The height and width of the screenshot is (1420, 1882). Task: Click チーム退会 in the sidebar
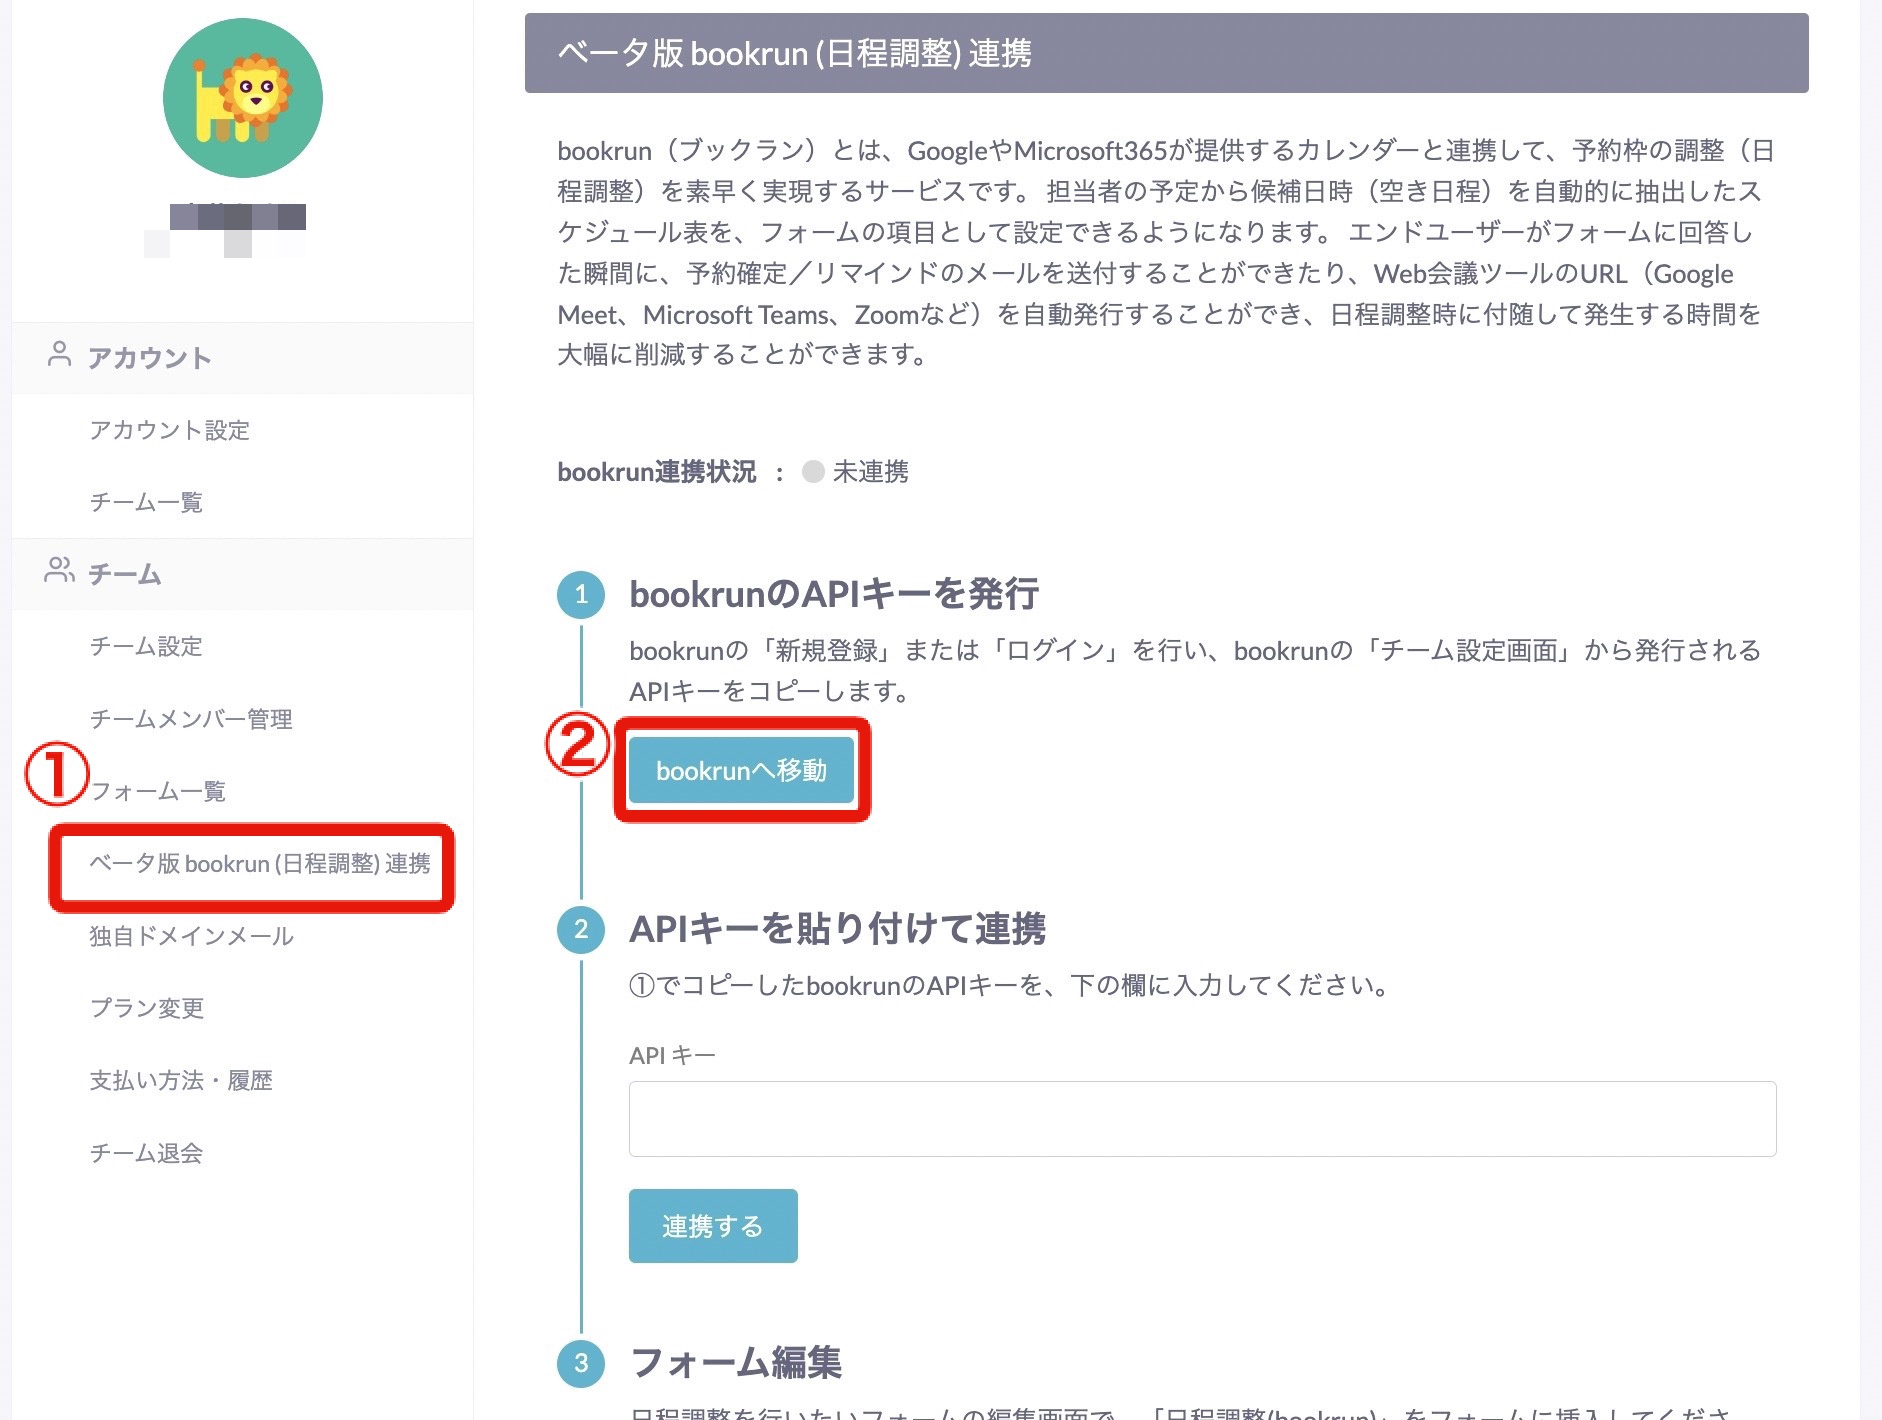pos(146,1153)
